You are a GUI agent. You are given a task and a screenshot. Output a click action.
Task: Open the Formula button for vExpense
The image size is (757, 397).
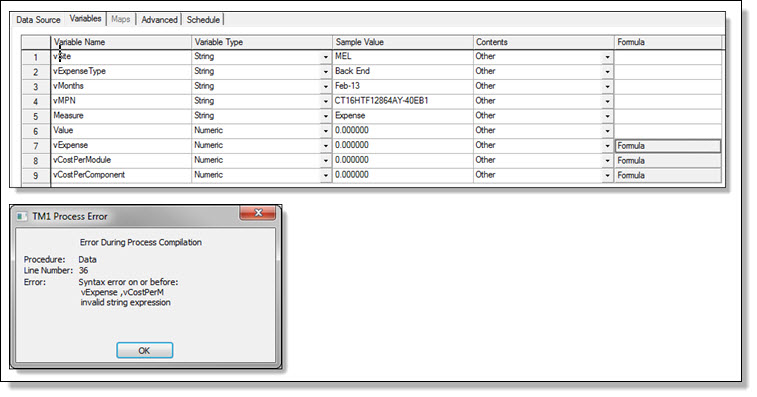click(x=668, y=146)
